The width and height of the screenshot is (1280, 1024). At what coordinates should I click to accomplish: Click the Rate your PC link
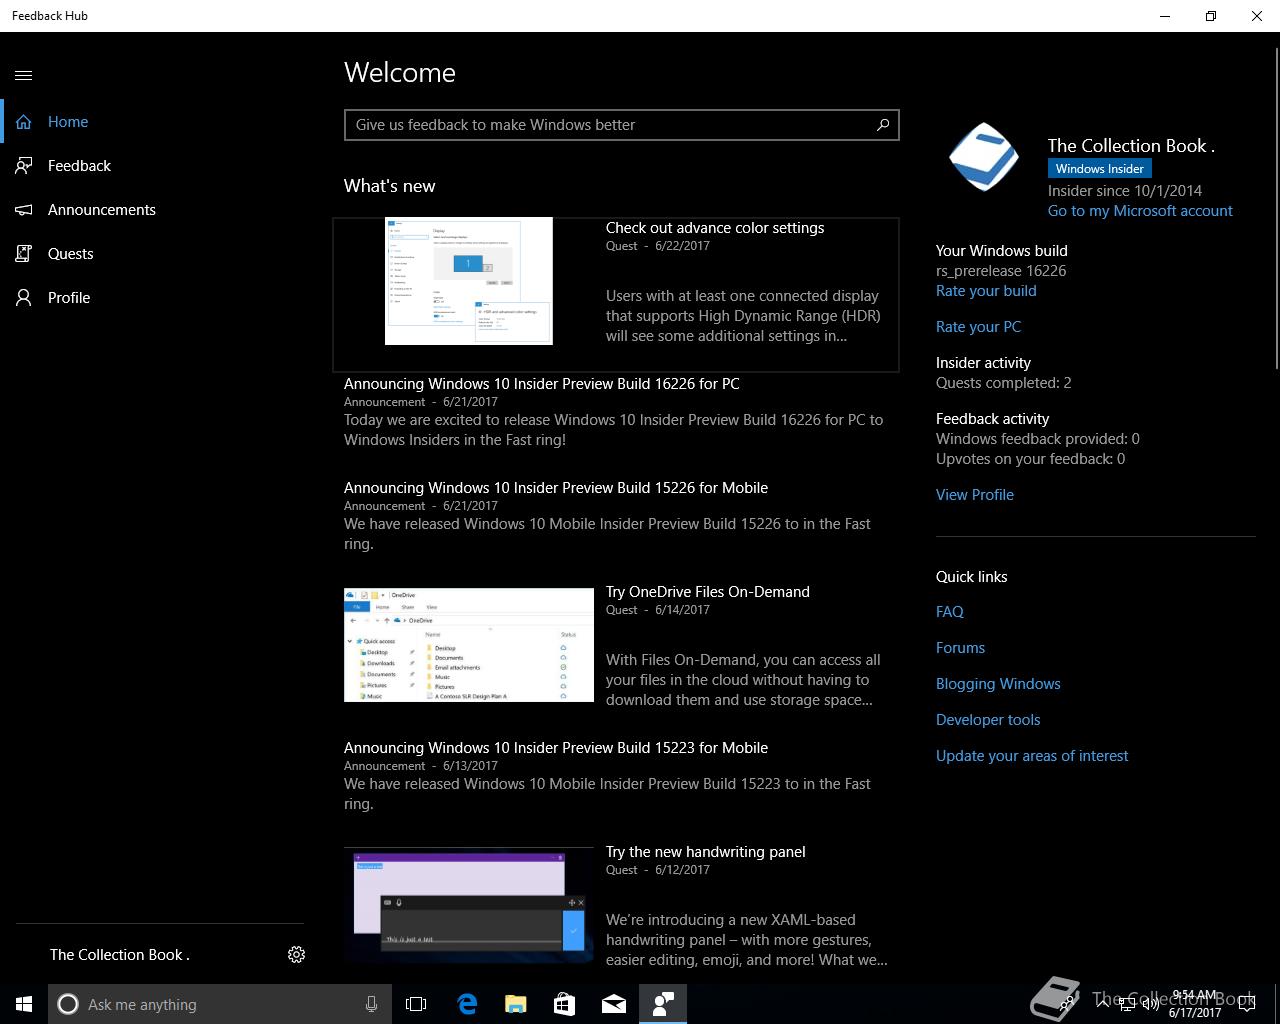pos(978,327)
